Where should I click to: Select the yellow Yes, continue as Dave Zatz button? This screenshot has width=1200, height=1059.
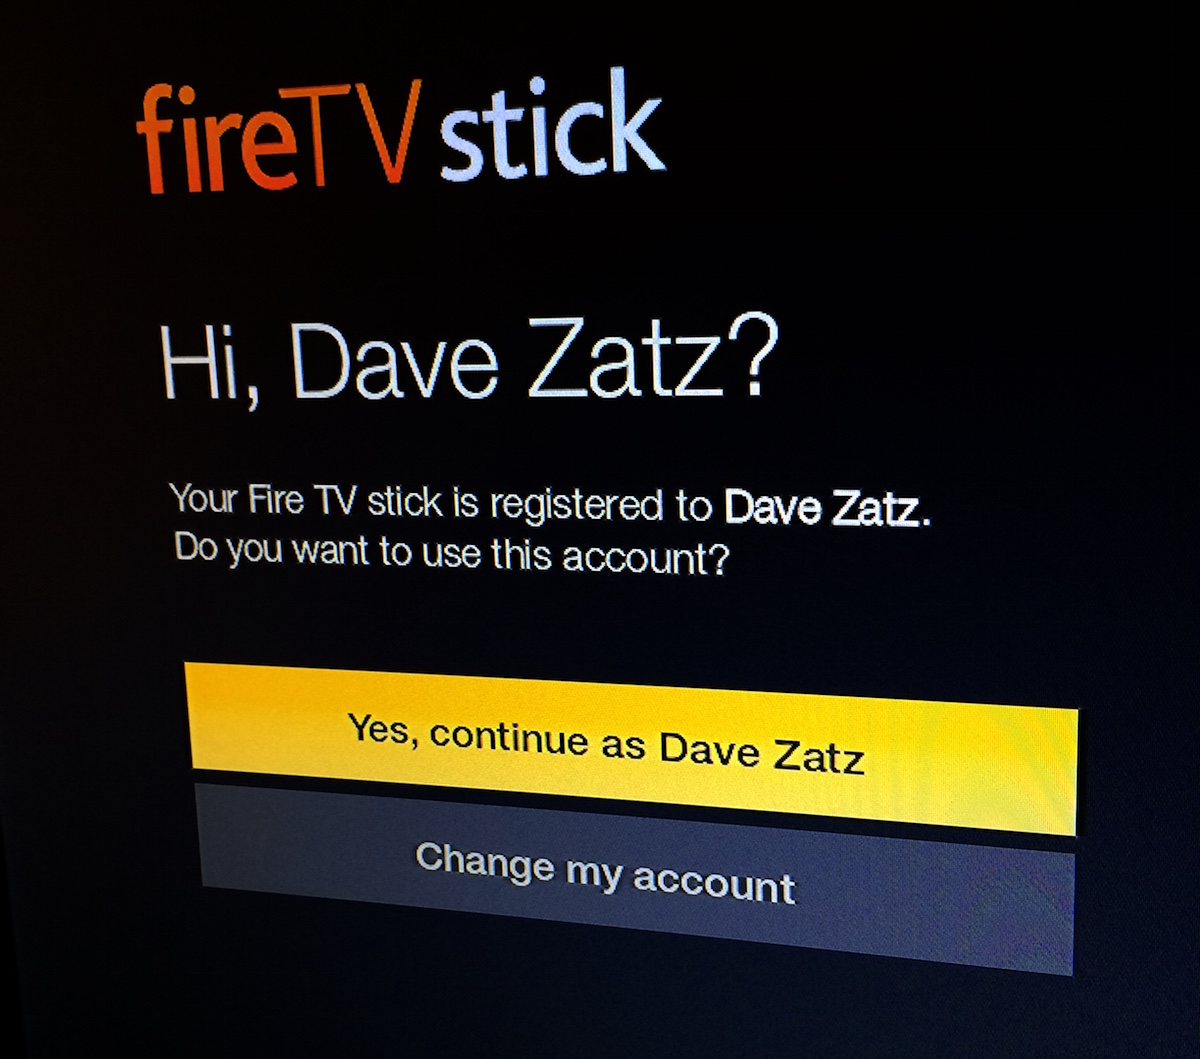coord(634,747)
